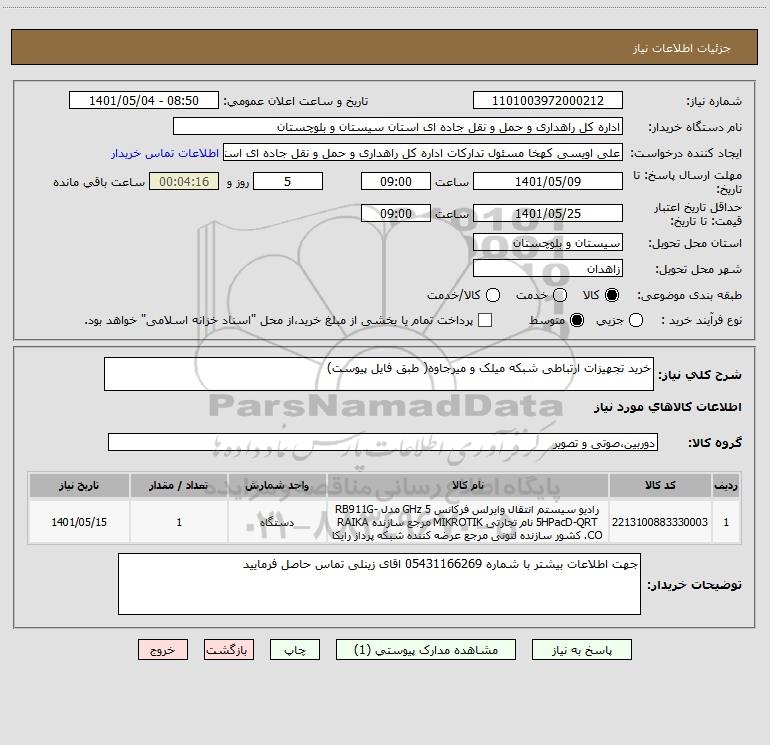Viewport: 770px width, 745px height.
Task: Click the response deadline date 1401/05/09 field
Action: (x=548, y=182)
